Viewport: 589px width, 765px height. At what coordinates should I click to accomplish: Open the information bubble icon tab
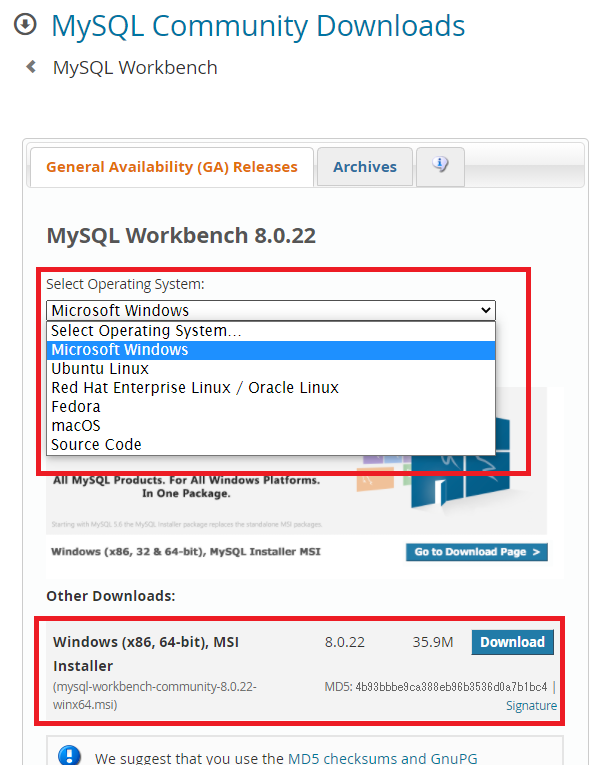[x=440, y=166]
